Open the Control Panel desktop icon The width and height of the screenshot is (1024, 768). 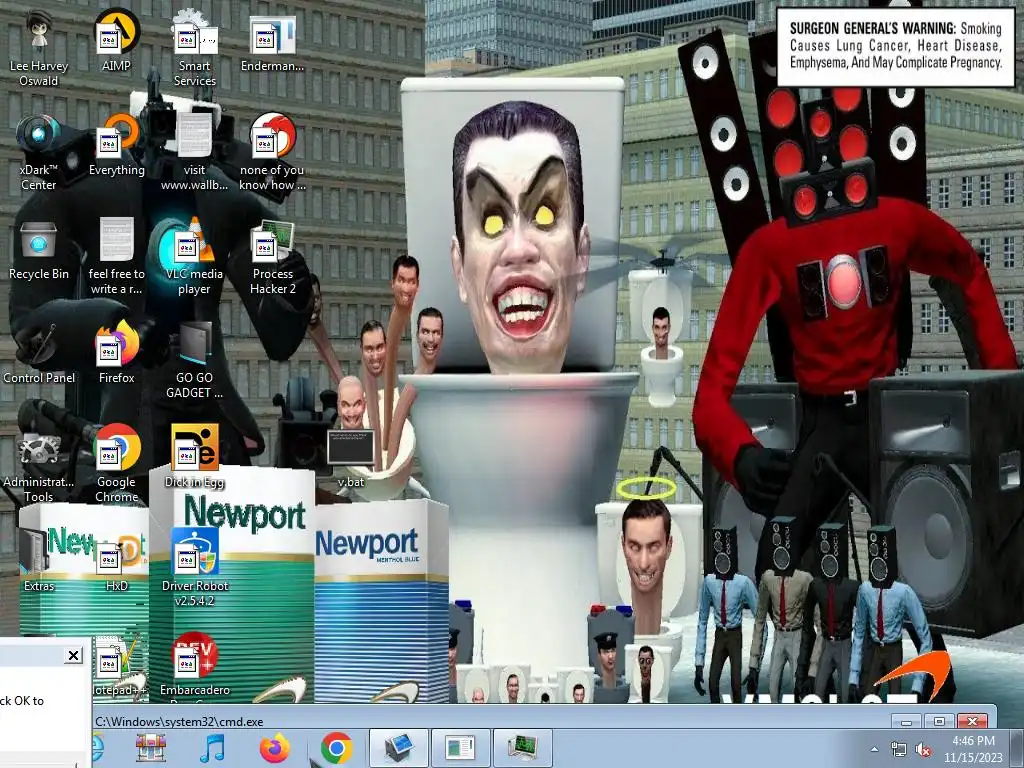tap(39, 355)
